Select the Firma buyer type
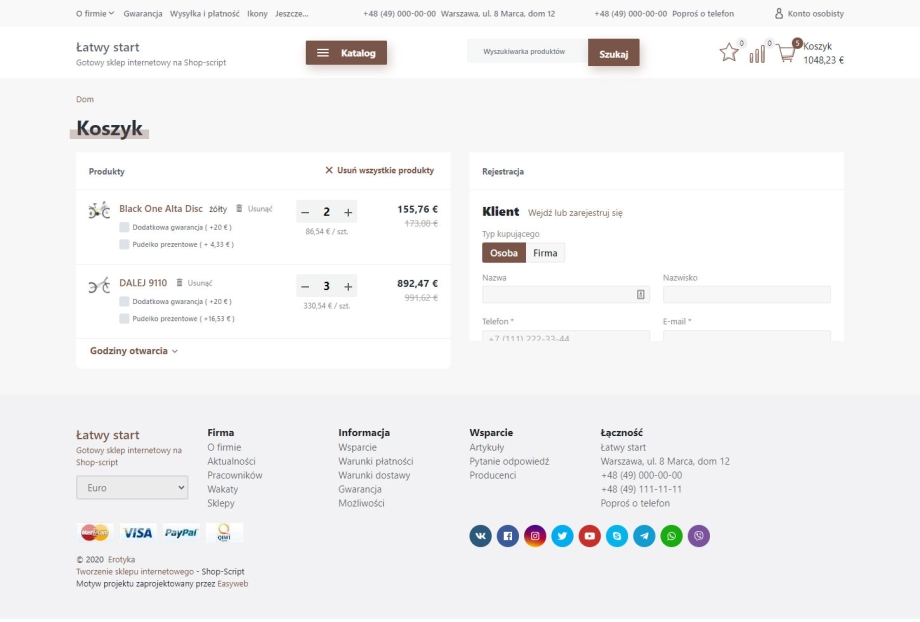The width and height of the screenshot is (920, 622). pyautogui.click(x=545, y=253)
